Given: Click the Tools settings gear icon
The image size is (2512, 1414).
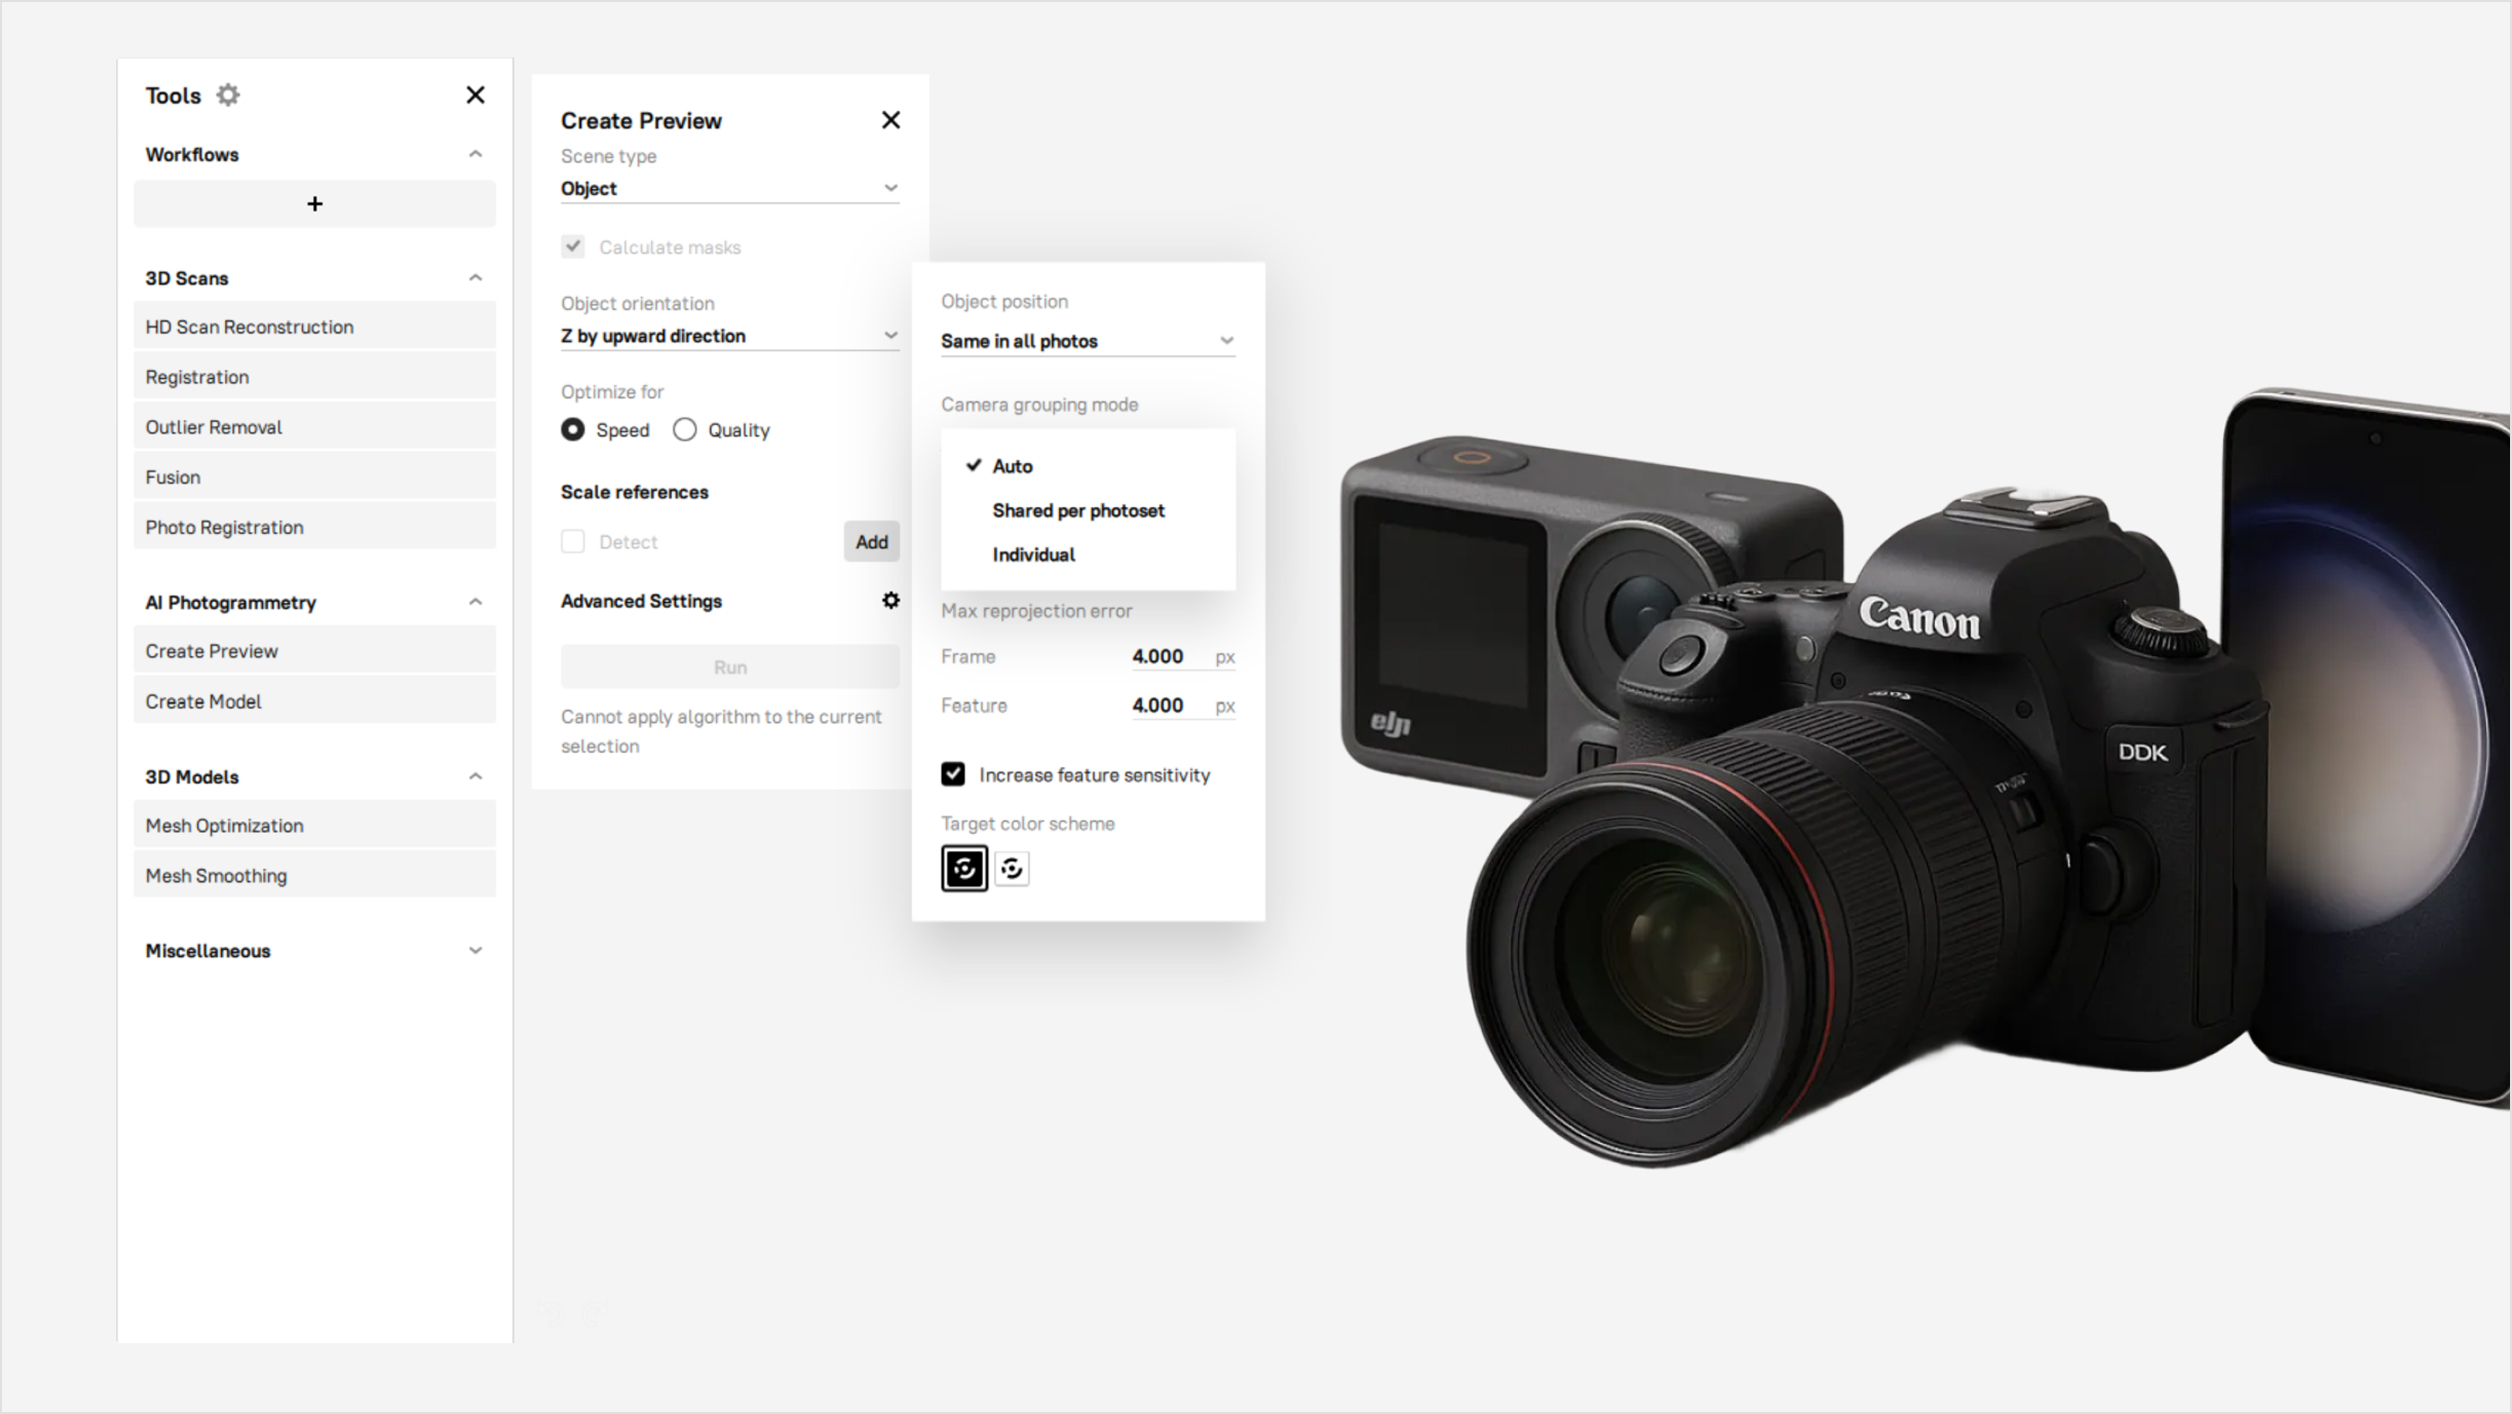Looking at the screenshot, I should (228, 95).
